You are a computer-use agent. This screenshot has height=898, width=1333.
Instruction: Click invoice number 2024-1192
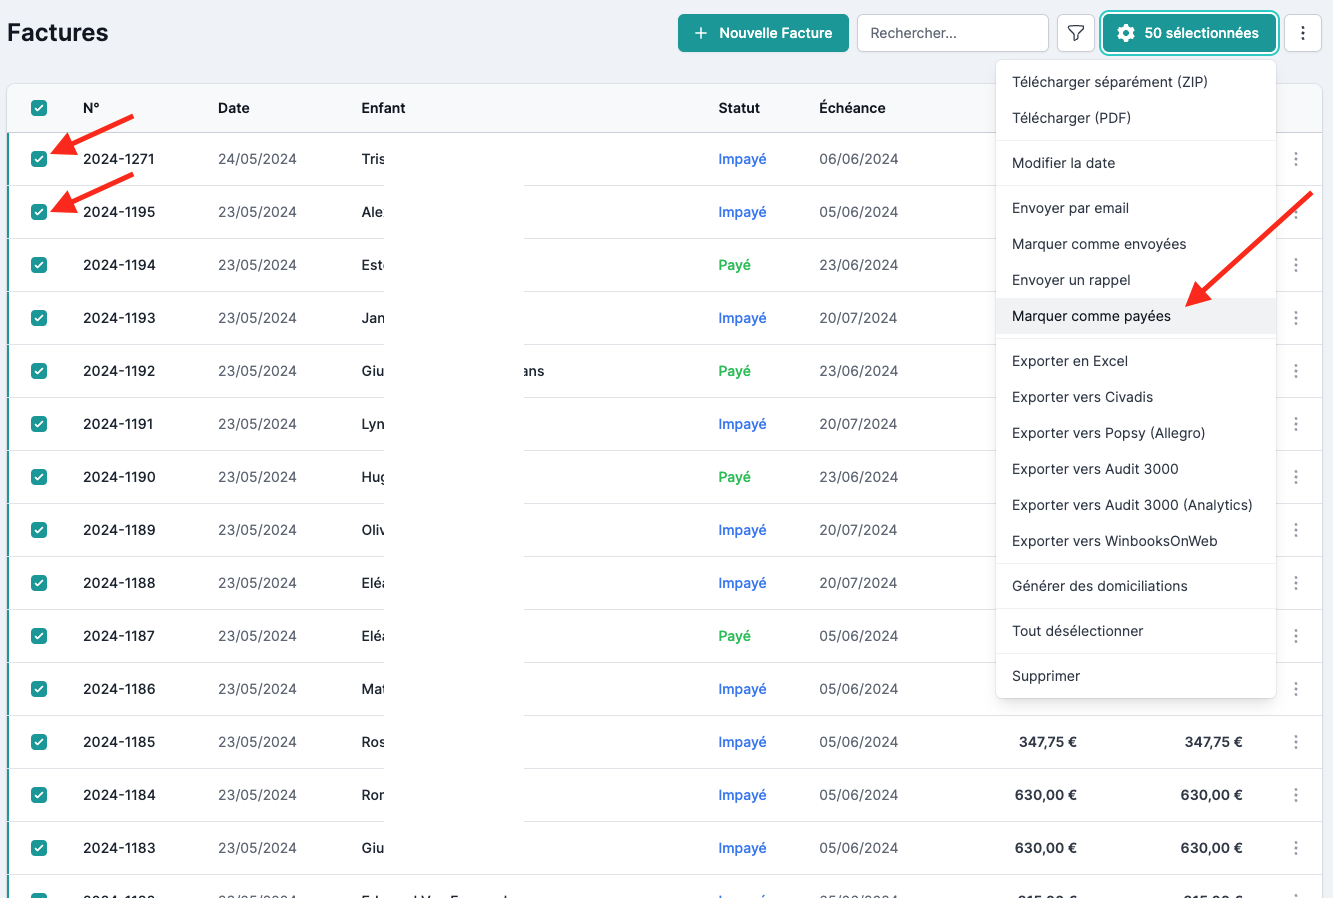pos(119,371)
